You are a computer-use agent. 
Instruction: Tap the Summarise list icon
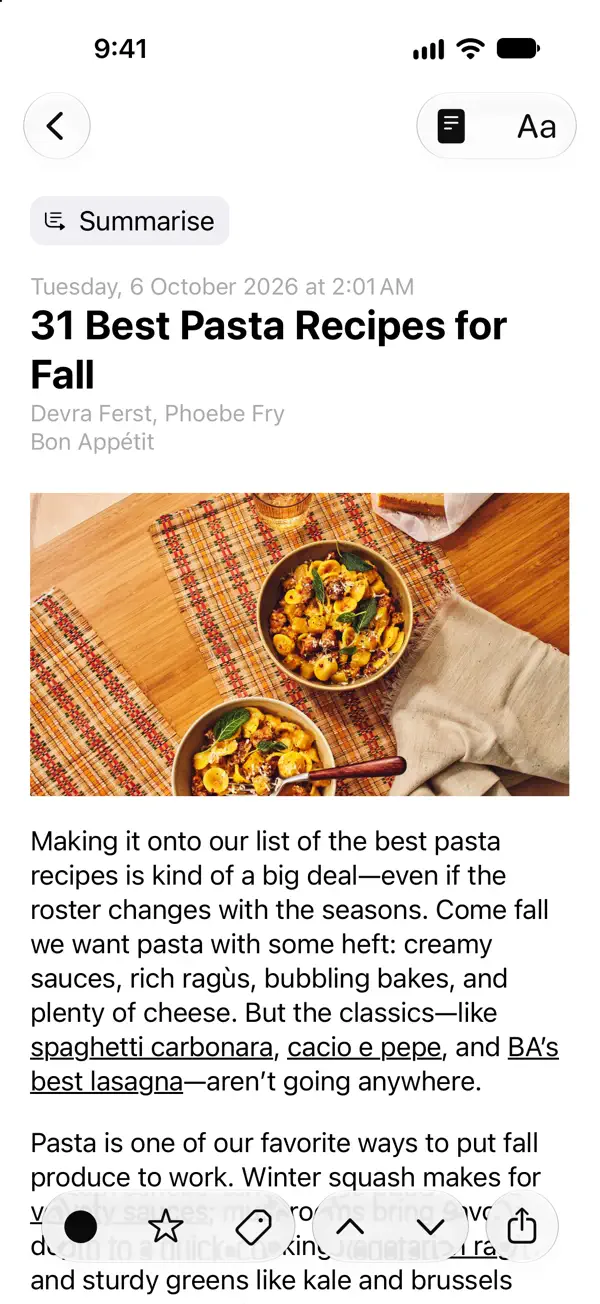tap(56, 221)
